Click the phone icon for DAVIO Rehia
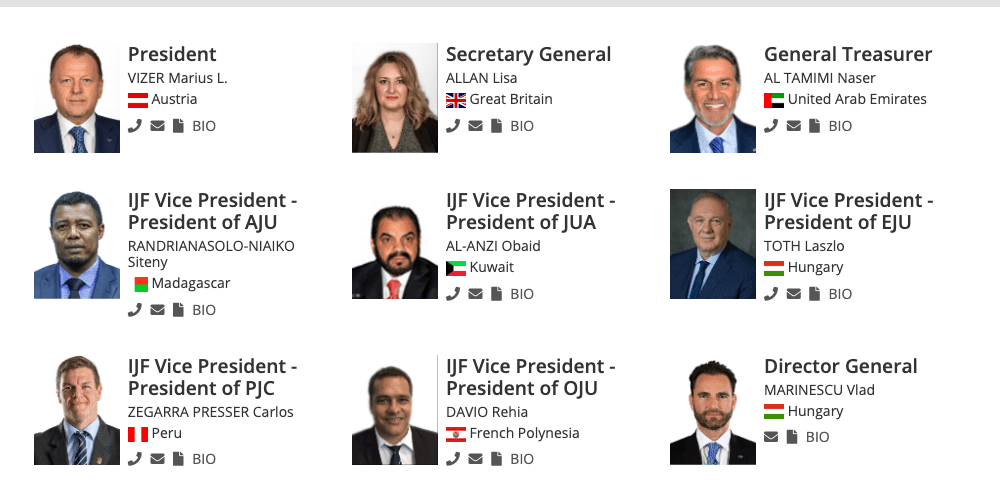Screen dimensions: 1000x497 point(453,458)
